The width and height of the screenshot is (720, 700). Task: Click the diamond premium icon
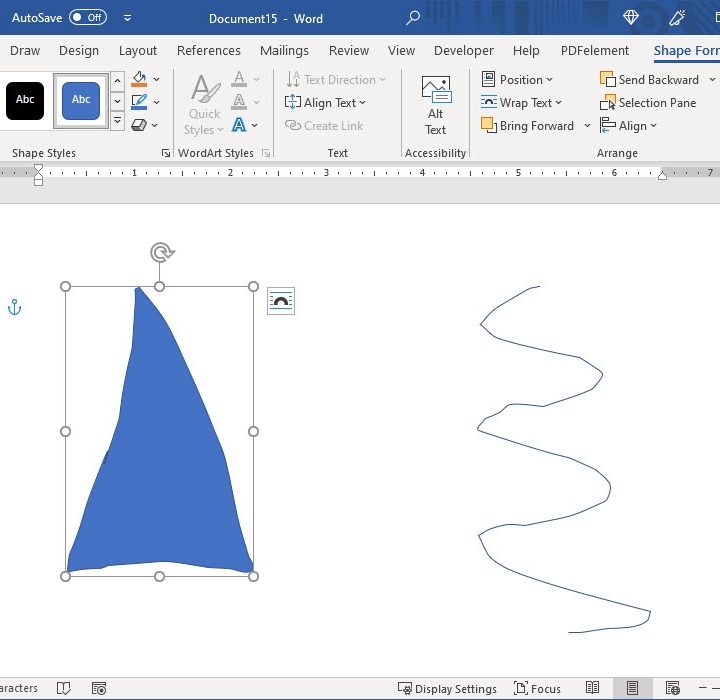pos(630,18)
